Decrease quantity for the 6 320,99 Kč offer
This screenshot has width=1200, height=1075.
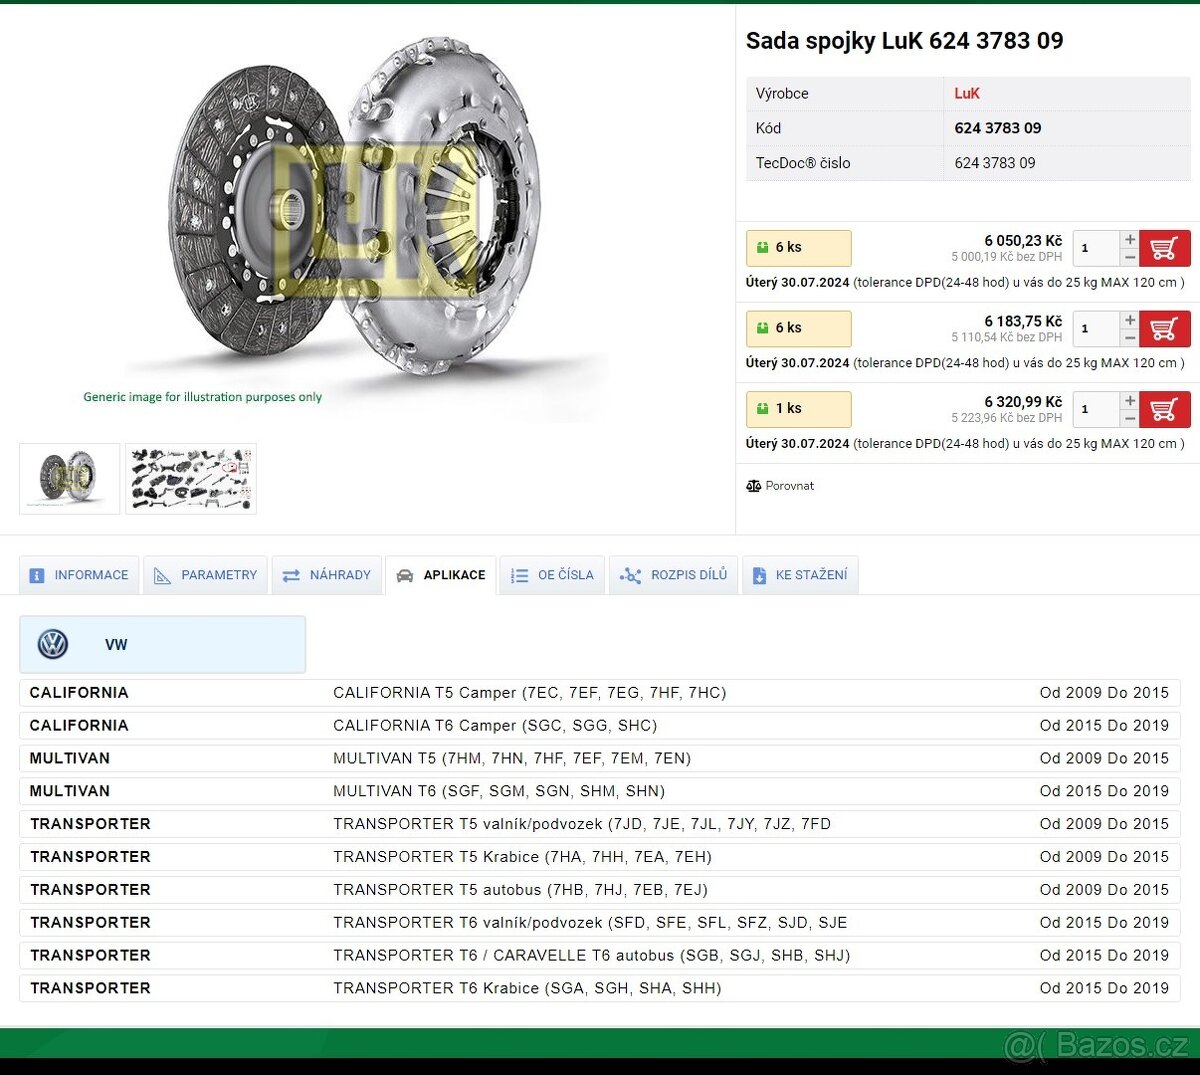pos(1129,418)
